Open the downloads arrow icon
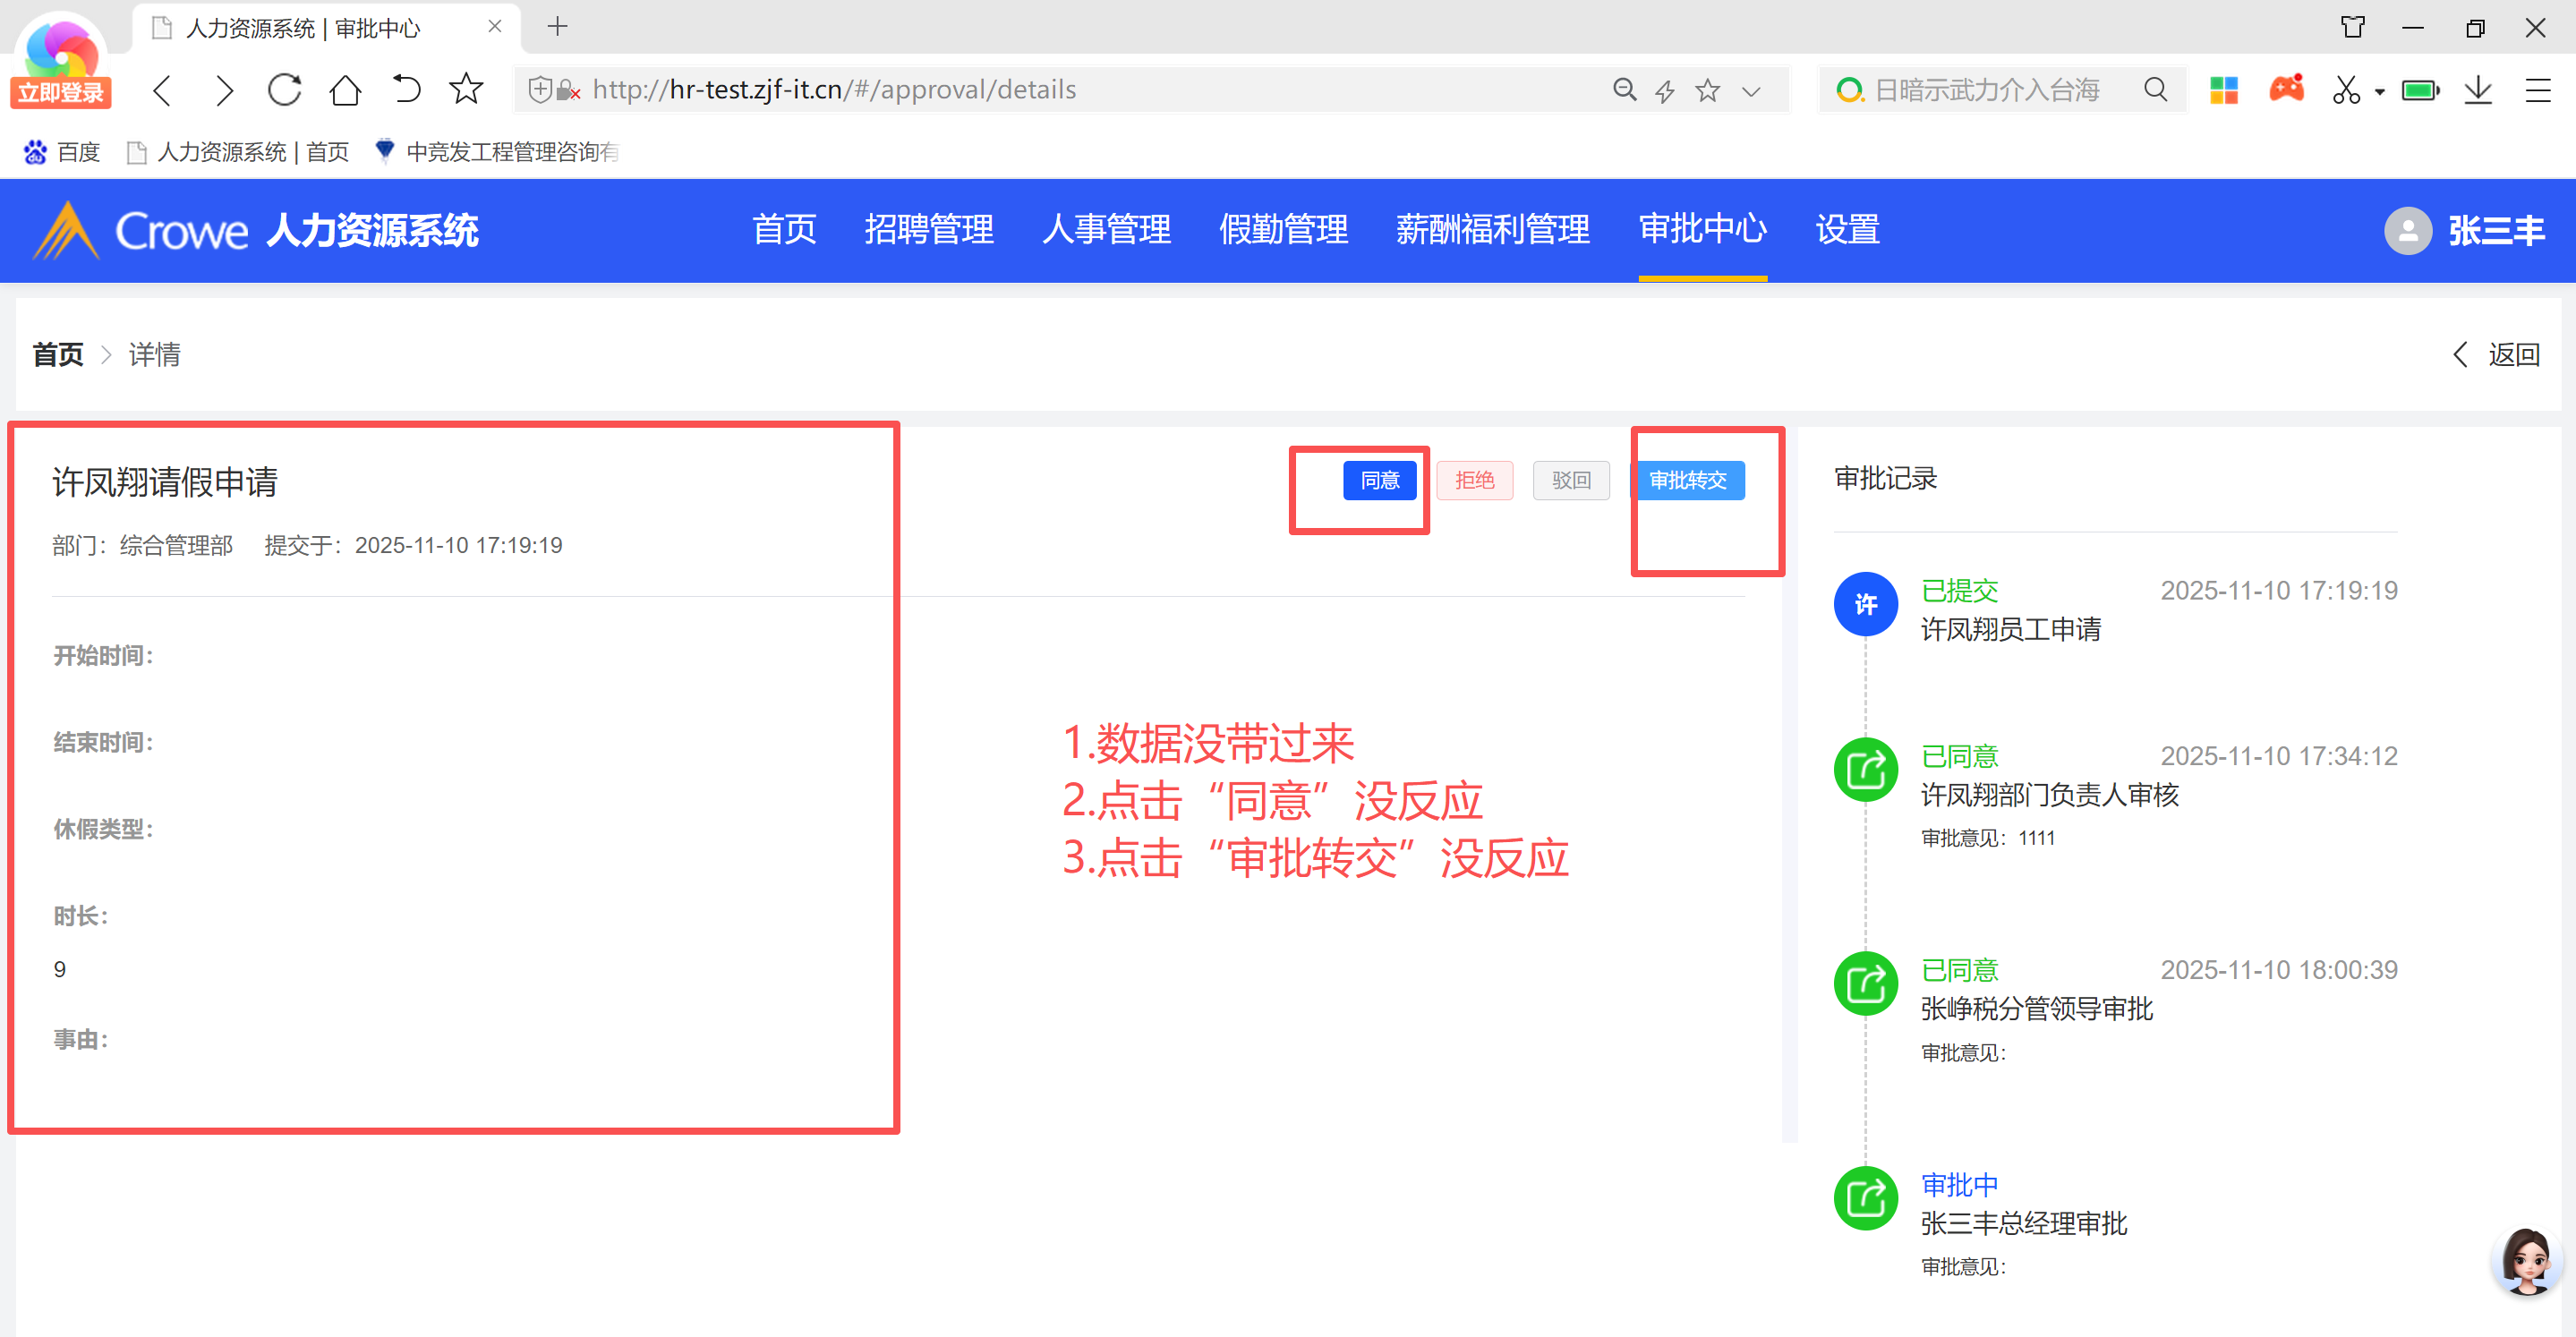This screenshot has width=2576, height=1337. tap(2478, 90)
